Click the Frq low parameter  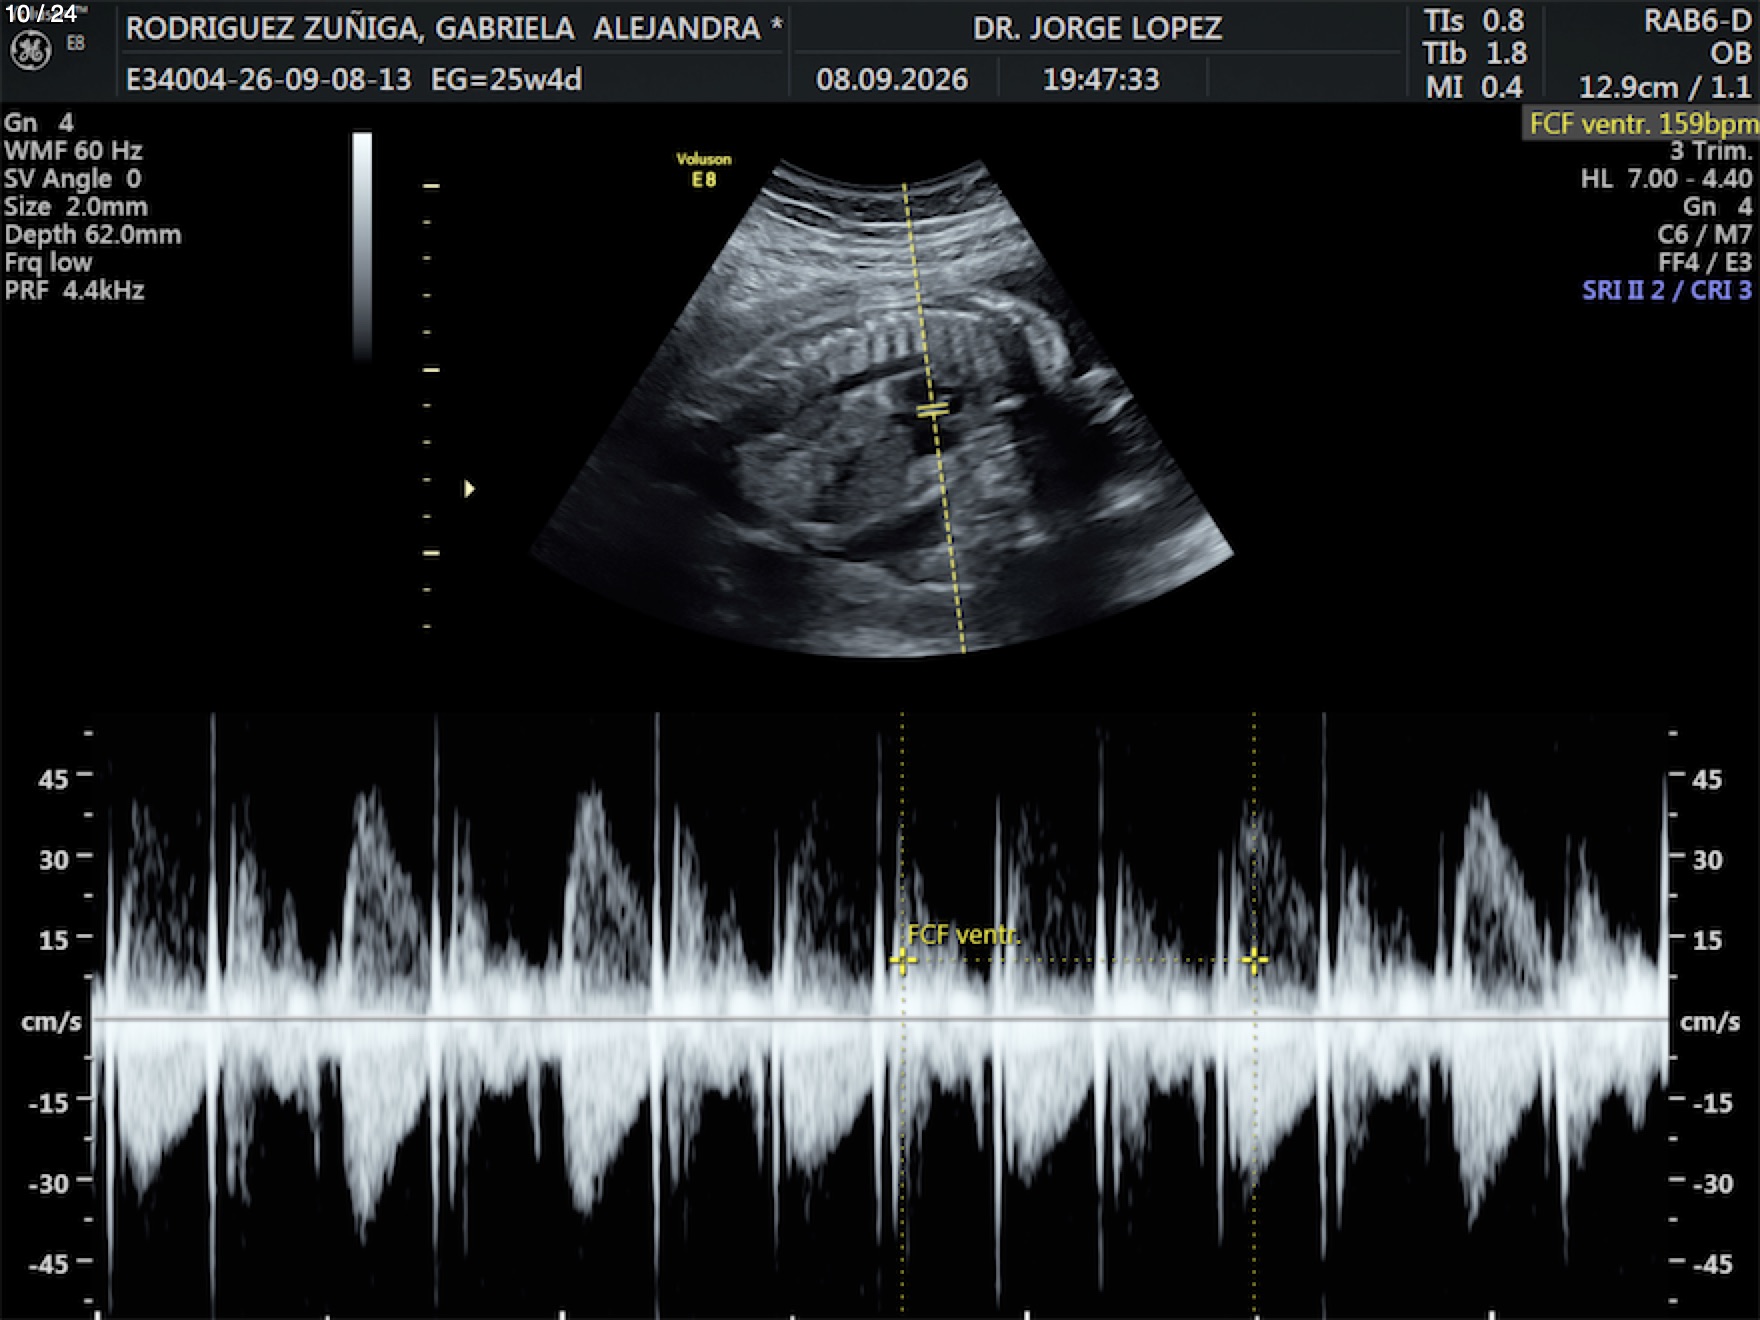(x=48, y=263)
